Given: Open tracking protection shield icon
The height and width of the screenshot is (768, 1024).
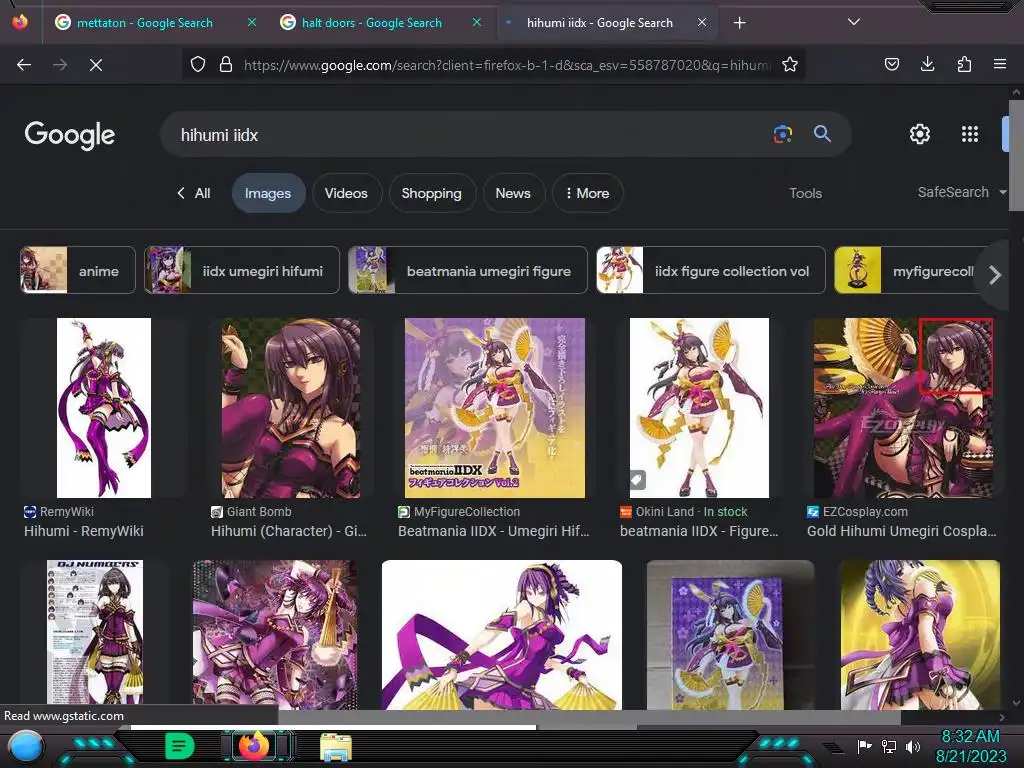Looking at the screenshot, I should click(x=198, y=64).
